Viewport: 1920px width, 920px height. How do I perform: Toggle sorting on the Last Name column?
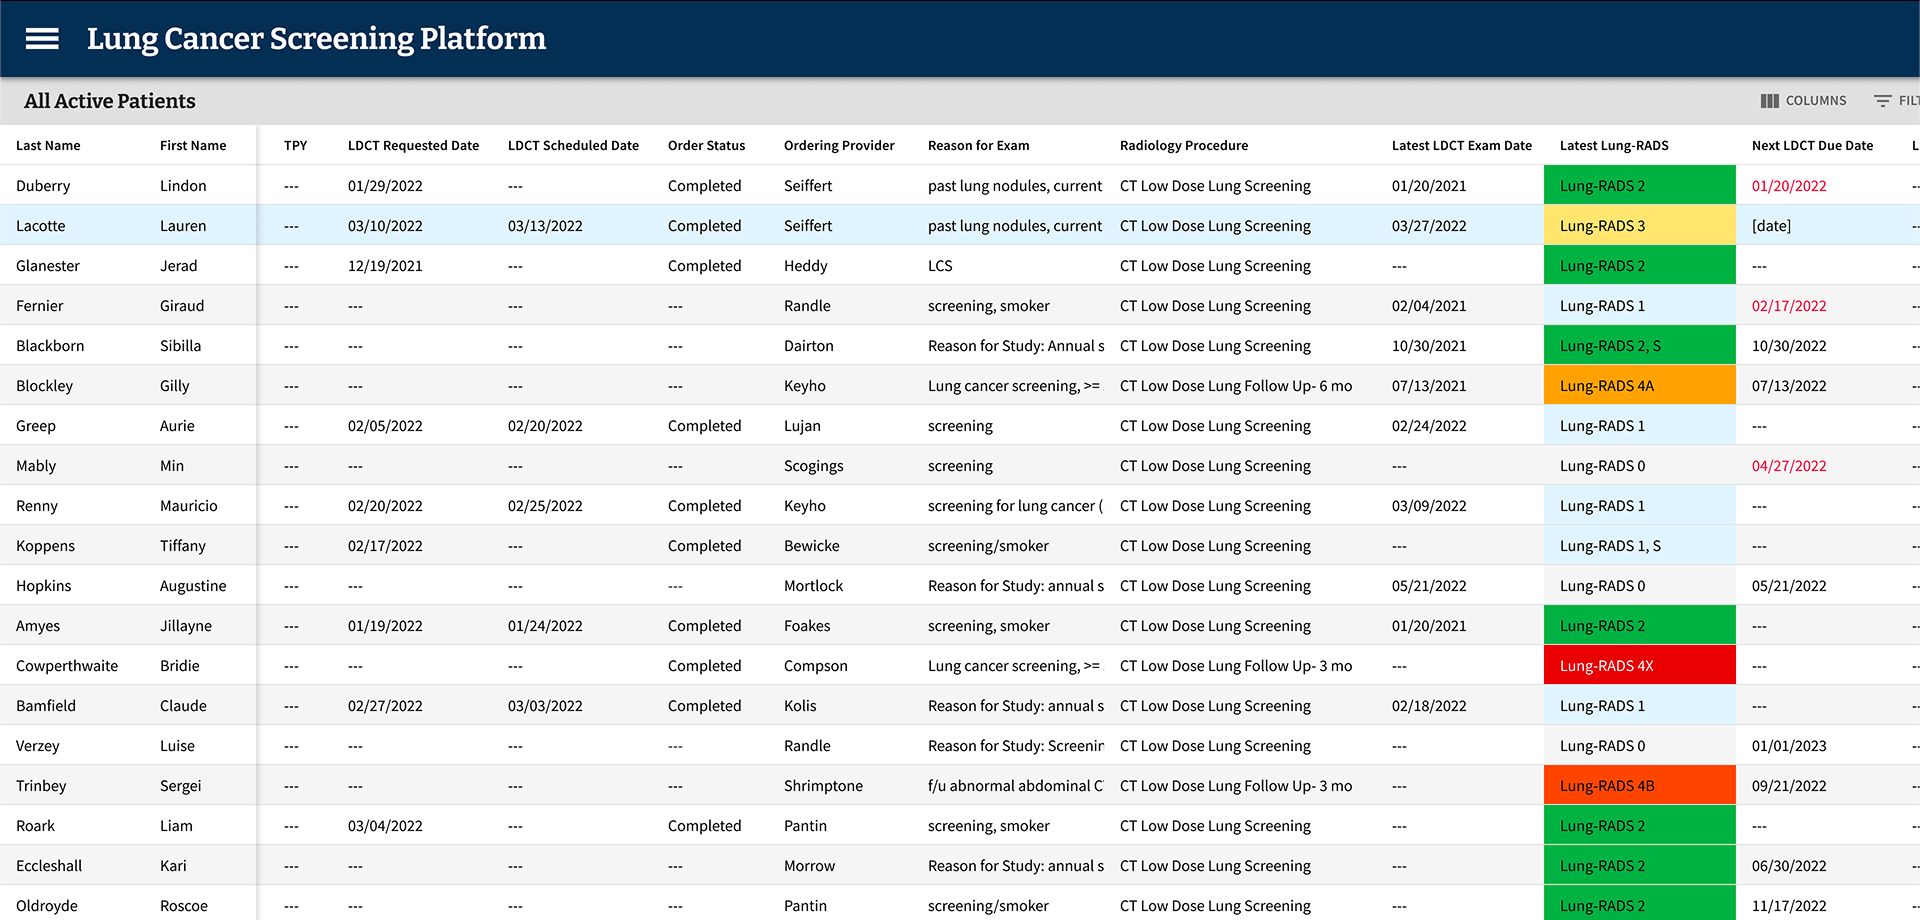pyautogui.click(x=47, y=145)
